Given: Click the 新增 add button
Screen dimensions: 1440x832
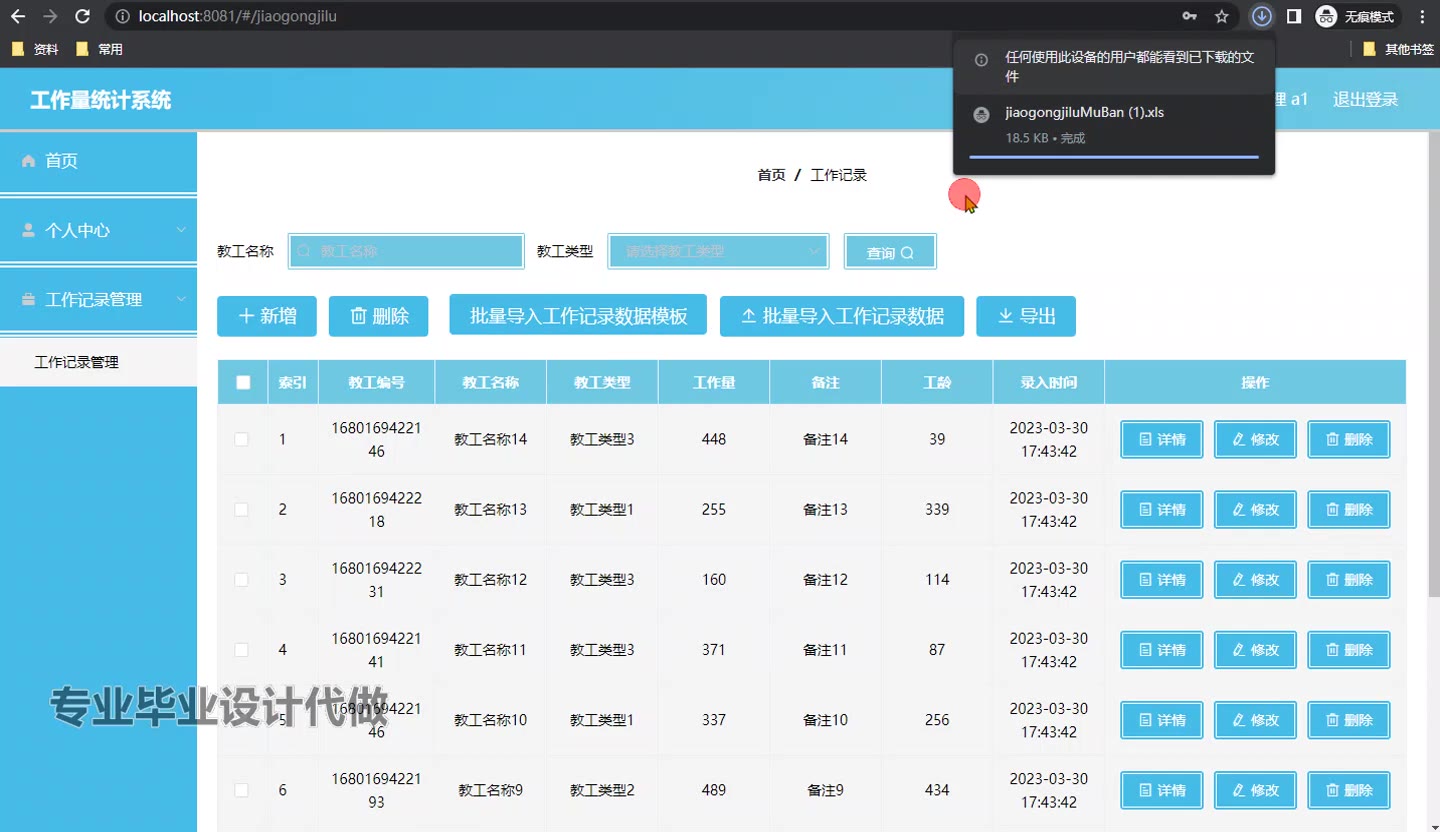Looking at the screenshot, I should (267, 316).
